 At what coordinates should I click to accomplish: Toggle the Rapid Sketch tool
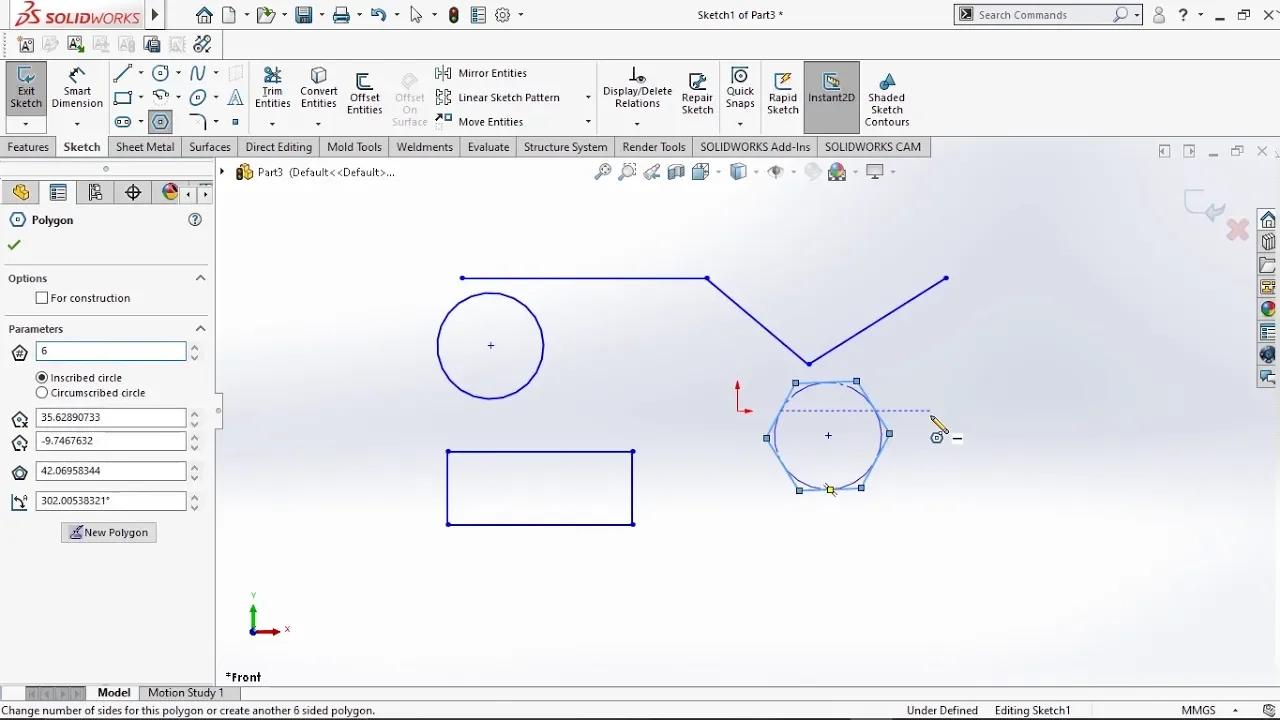783,92
